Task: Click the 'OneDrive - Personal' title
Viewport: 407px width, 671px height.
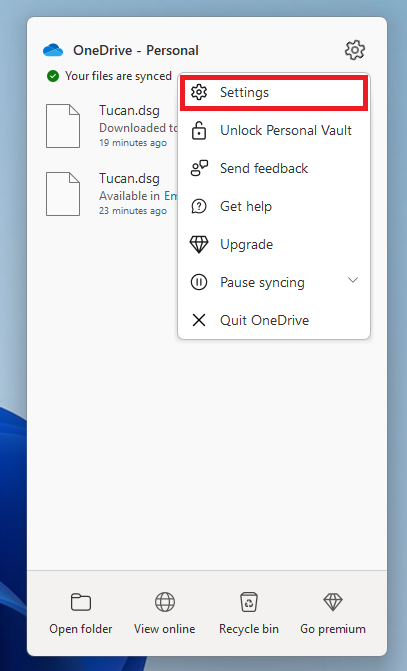Action: (x=136, y=50)
